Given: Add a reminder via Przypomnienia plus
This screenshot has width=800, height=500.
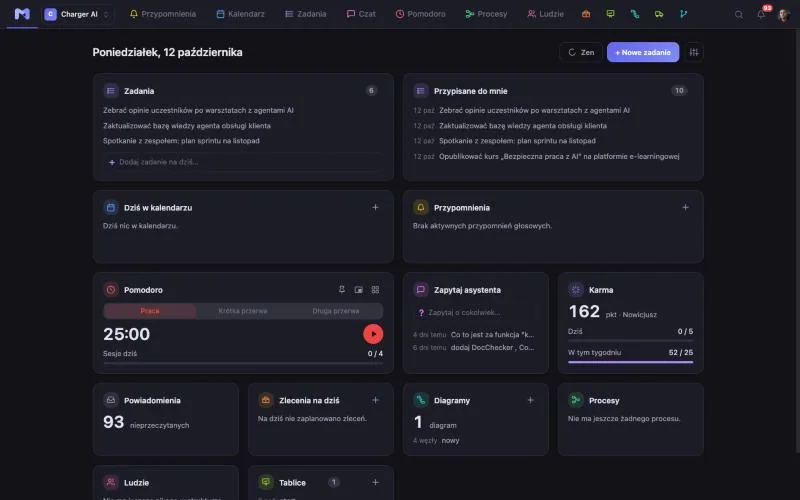Looking at the screenshot, I should click(x=685, y=207).
